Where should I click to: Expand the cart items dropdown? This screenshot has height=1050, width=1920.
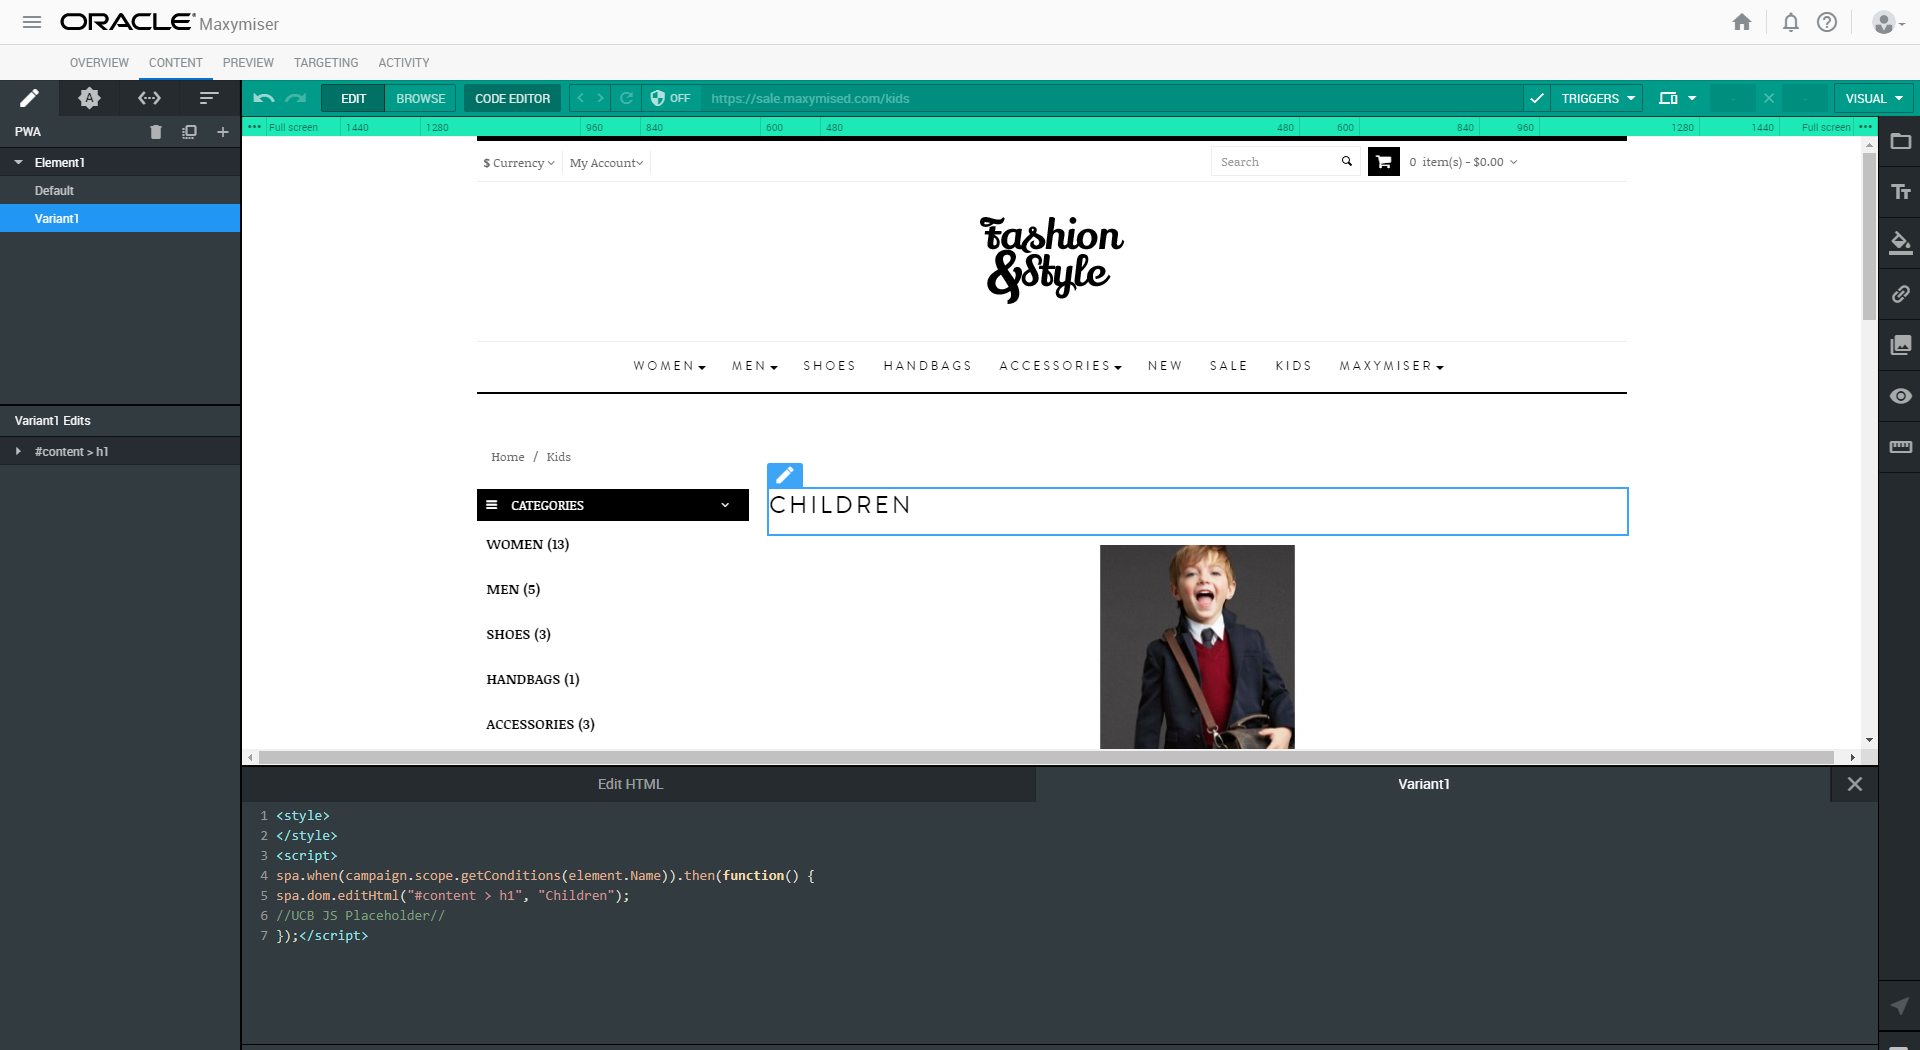[1464, 162]
